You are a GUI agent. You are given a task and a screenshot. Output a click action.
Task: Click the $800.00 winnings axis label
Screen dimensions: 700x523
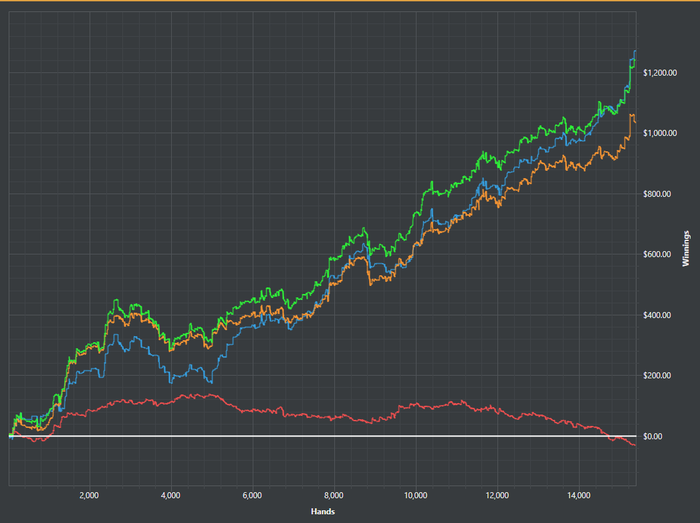coord(657,194)
